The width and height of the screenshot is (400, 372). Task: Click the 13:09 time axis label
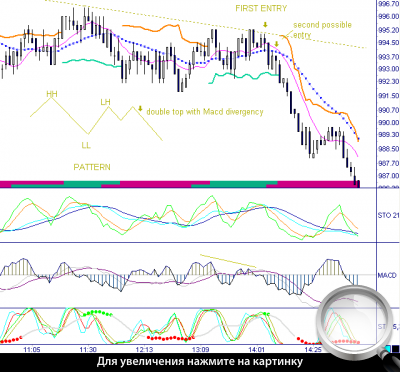[x=201, y=350]
